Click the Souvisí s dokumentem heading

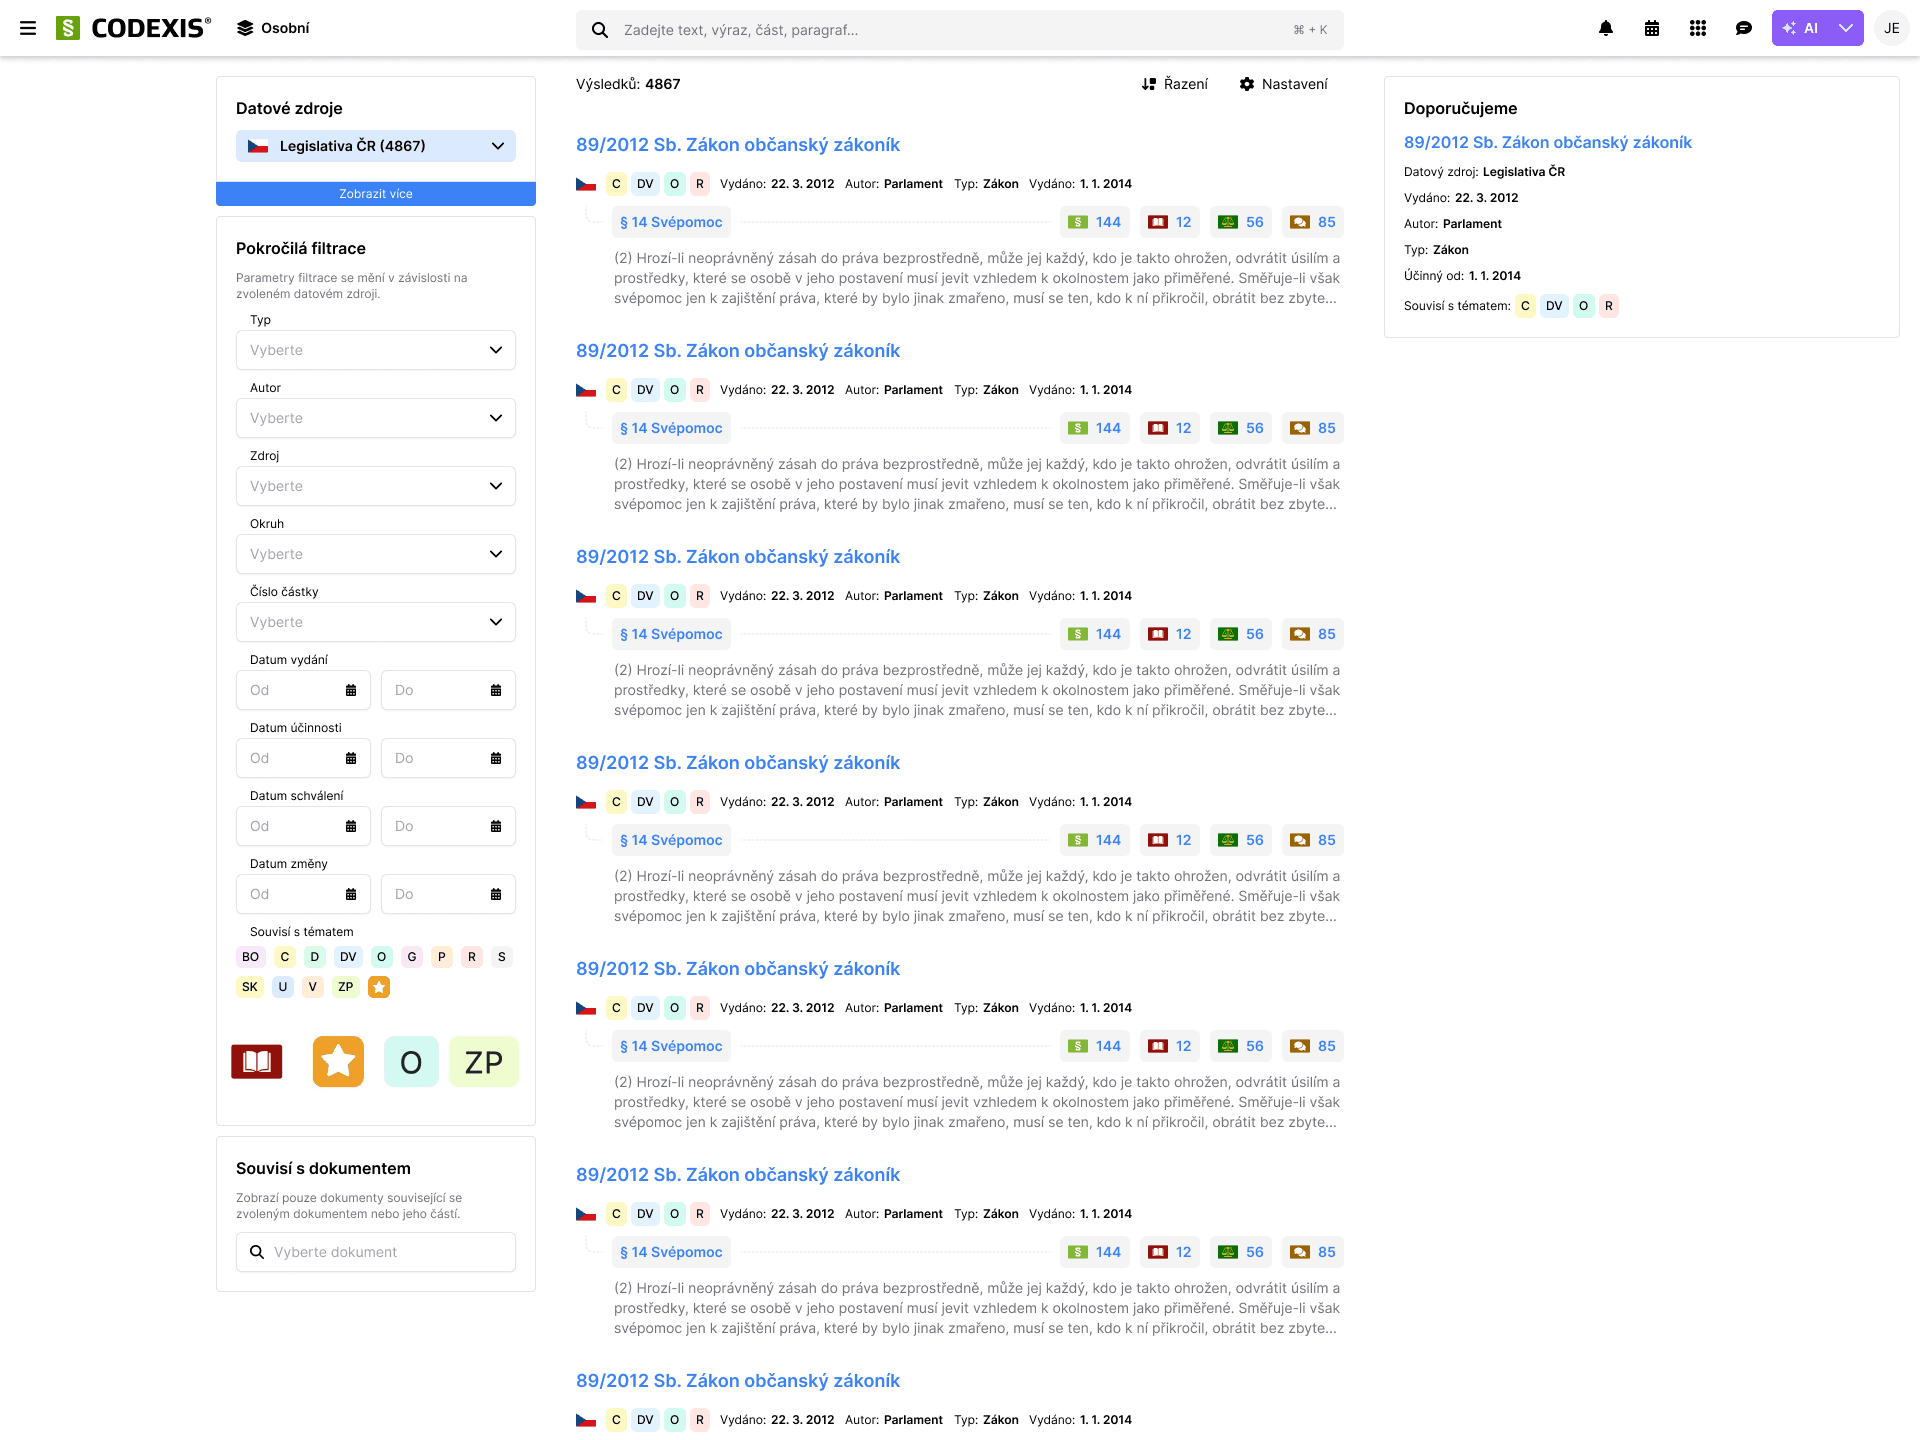pos(323,1168)
